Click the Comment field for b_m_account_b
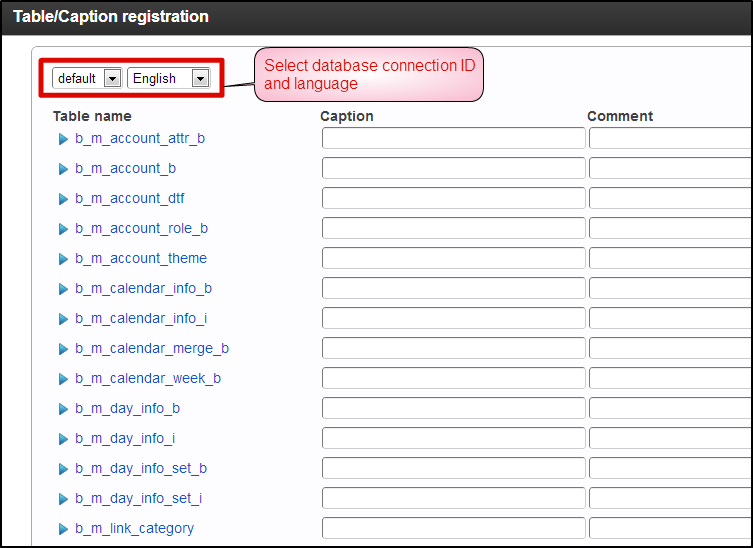 point(670,168)
